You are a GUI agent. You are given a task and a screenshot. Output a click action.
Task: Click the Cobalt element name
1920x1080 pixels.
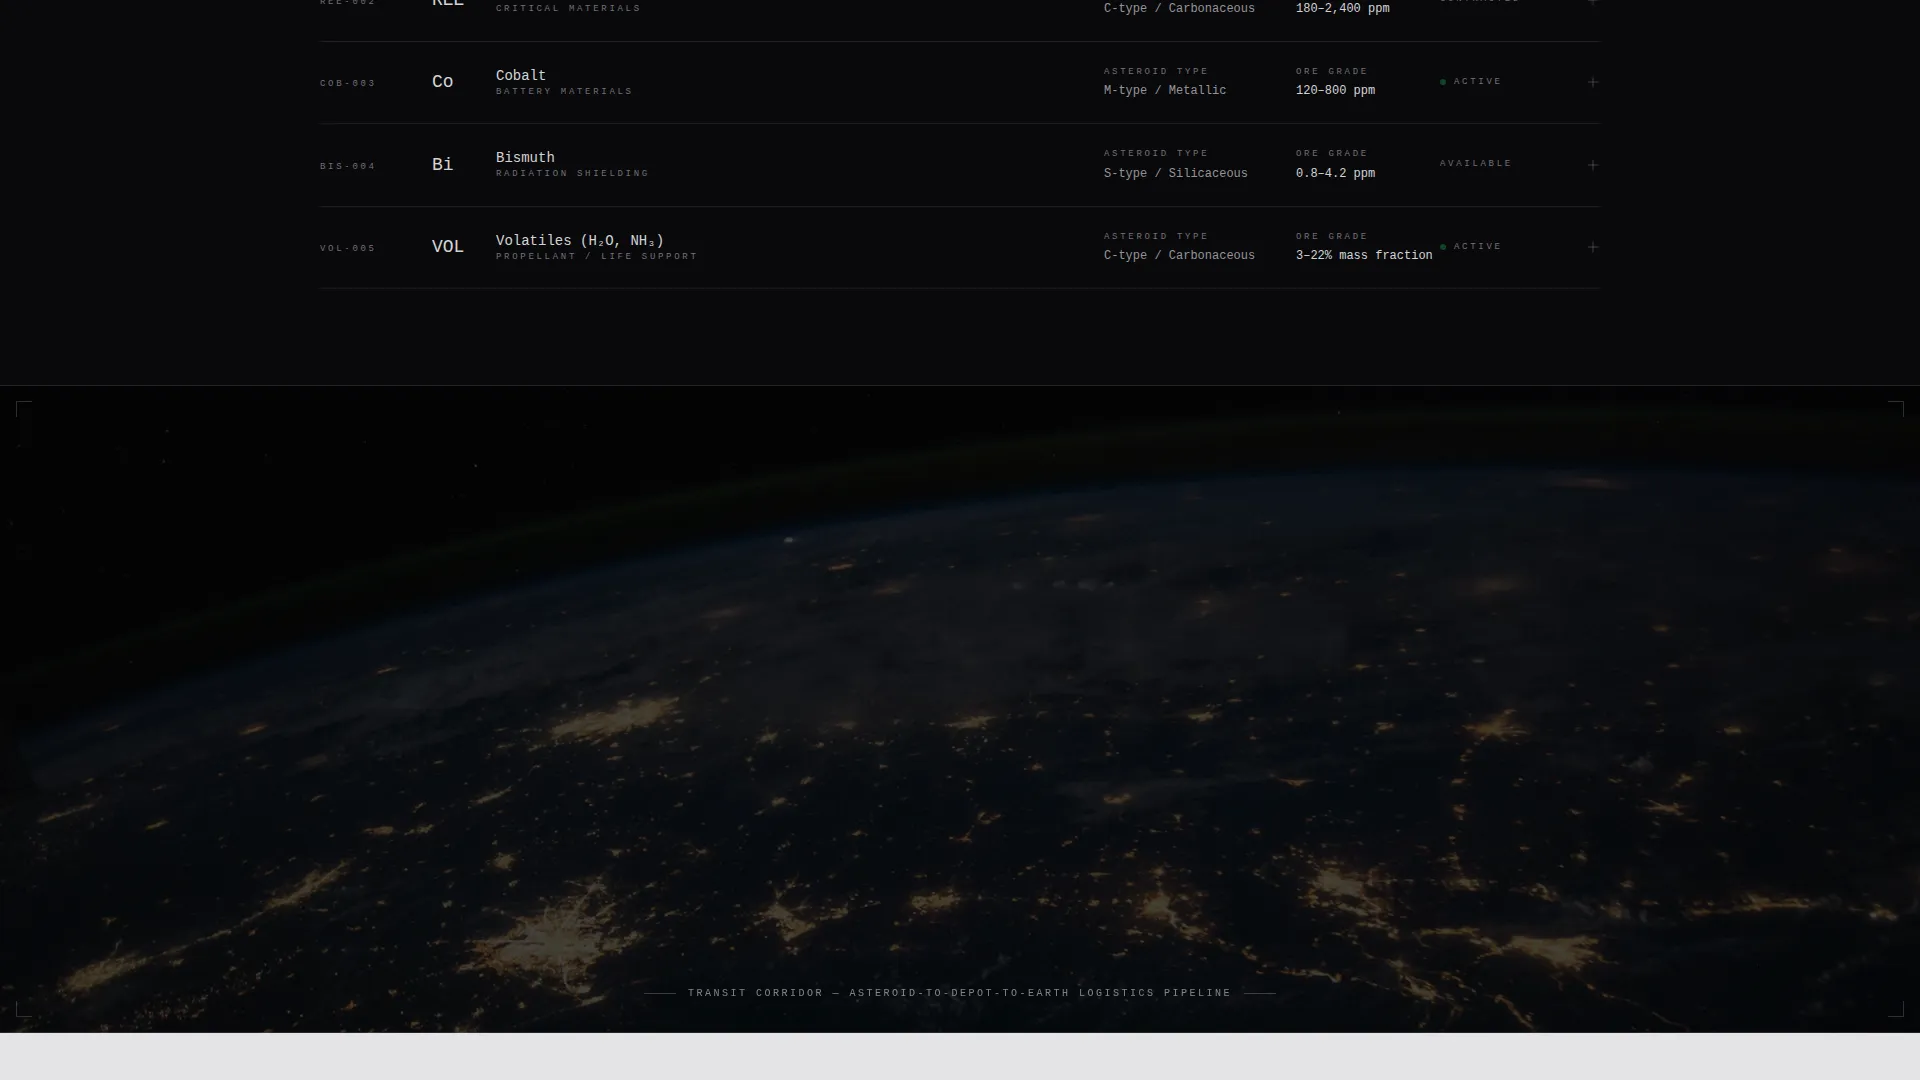pos(521,76)
